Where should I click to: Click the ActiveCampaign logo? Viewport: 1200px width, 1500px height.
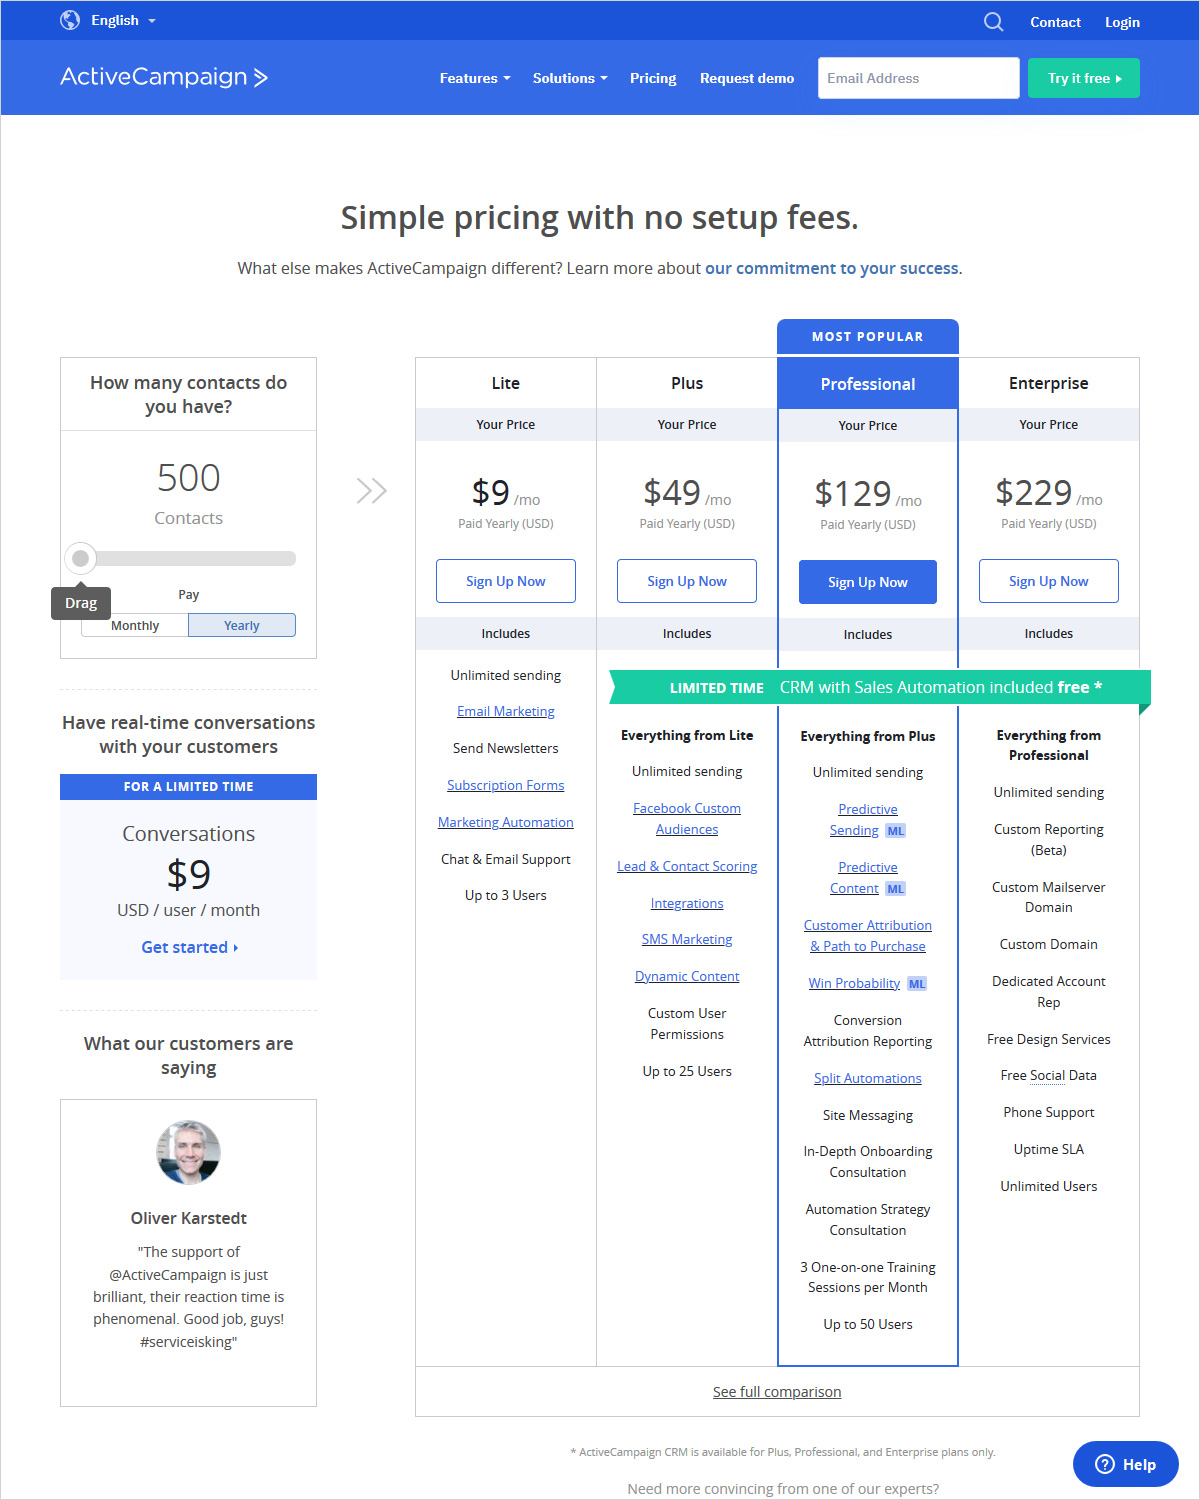click(x=164, y=77)
